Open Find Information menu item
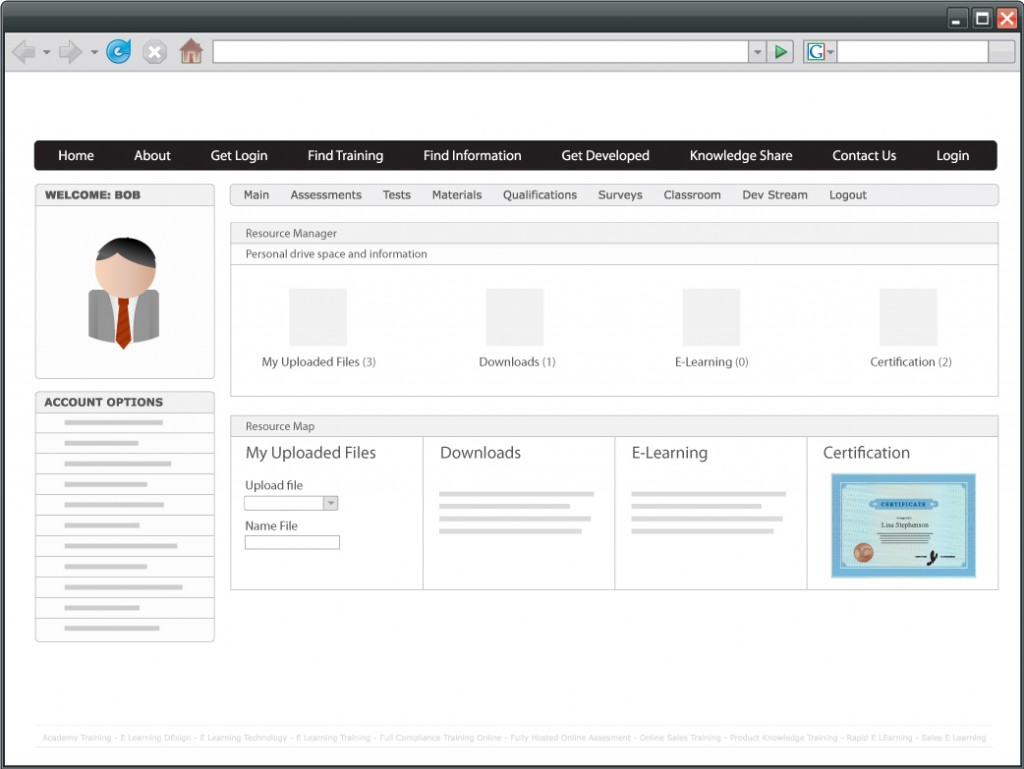 pyautogui.click(x=472, y=155)
